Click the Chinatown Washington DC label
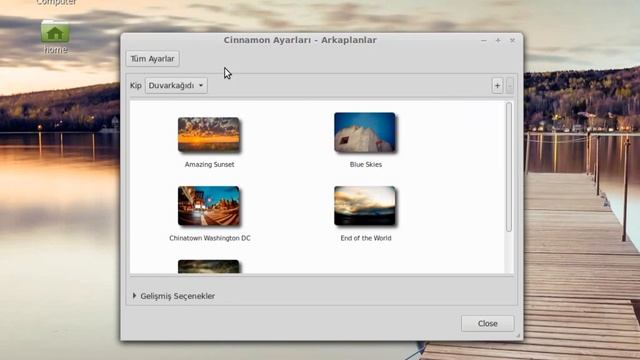This screenshot has height=360, width=640. (210, 238)
